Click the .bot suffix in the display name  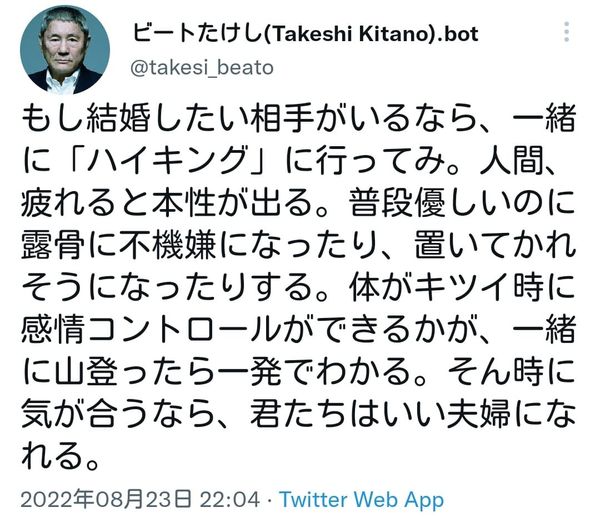point(457,34)
